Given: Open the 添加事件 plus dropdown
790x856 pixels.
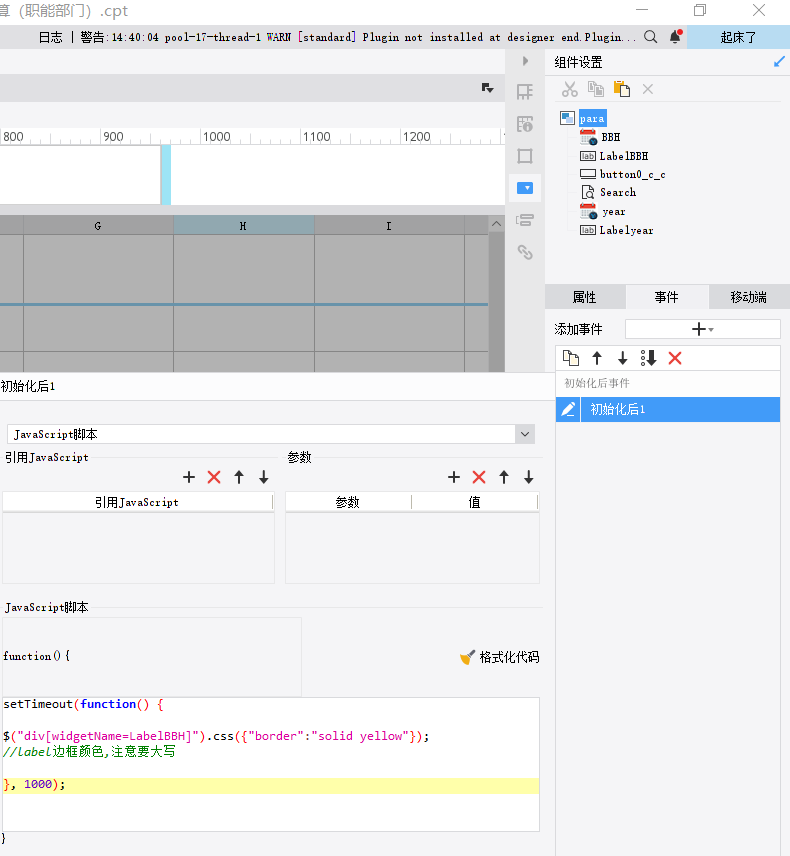Looking at the screenshot, I should click(x=703, y=329).
